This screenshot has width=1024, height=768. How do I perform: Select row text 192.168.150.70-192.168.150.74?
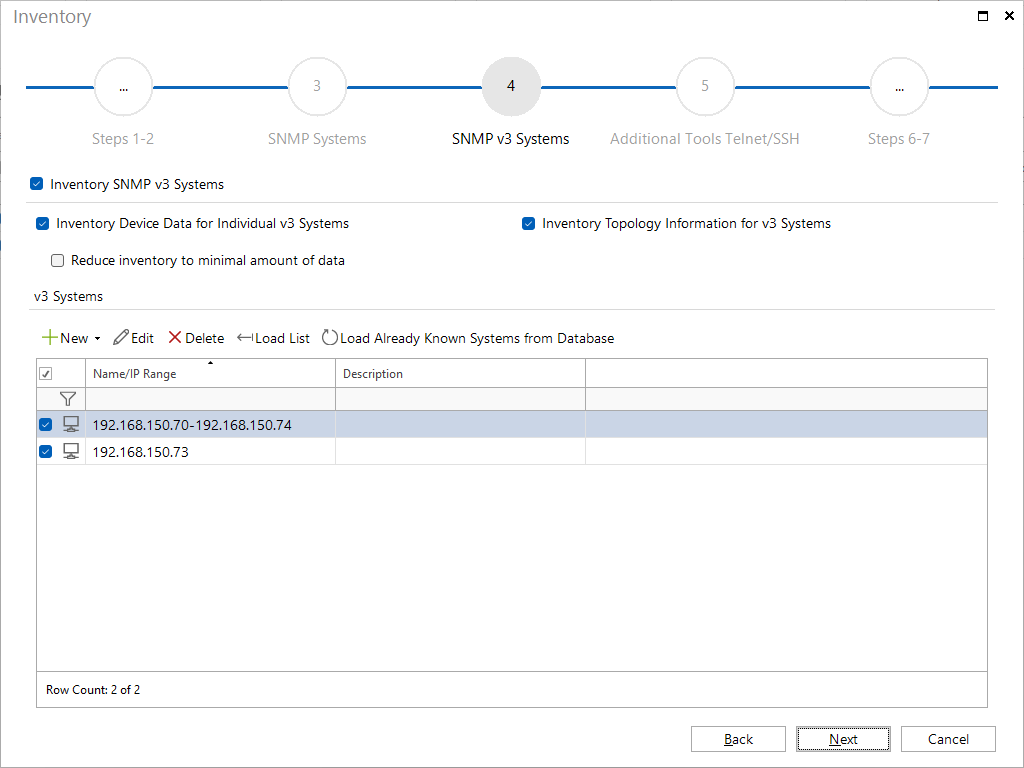tap(192, 425)
